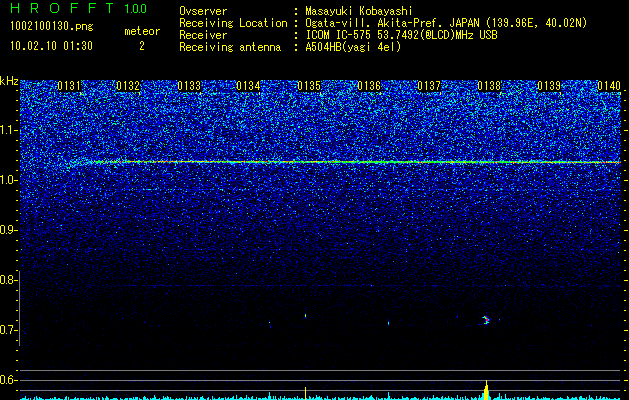This screenshot has width=629, height=400.
Task: Click the date stamp 10.02.10 01:30
Action: (51, 46)
